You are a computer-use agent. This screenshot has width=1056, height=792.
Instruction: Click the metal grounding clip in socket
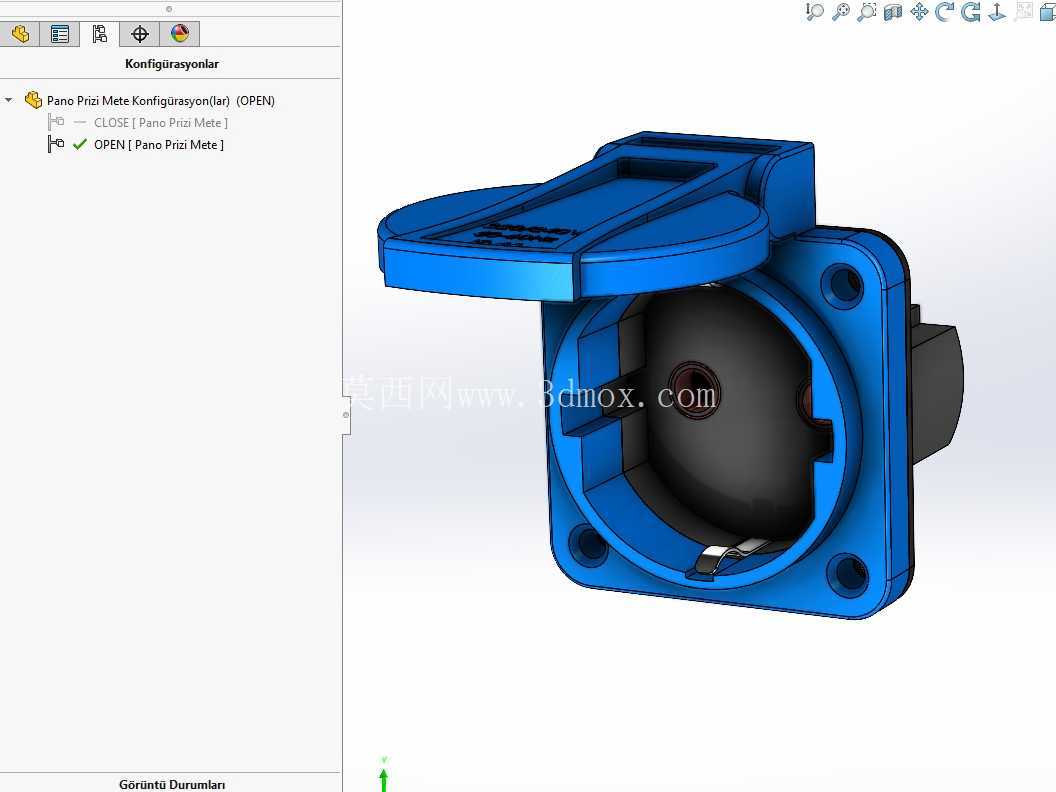click(731, 556)
